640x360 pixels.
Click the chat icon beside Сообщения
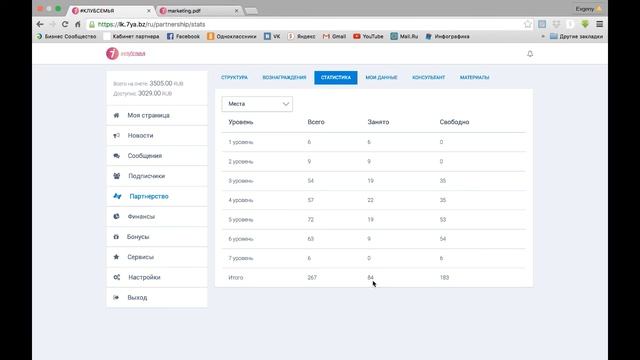tap(116, 156)
